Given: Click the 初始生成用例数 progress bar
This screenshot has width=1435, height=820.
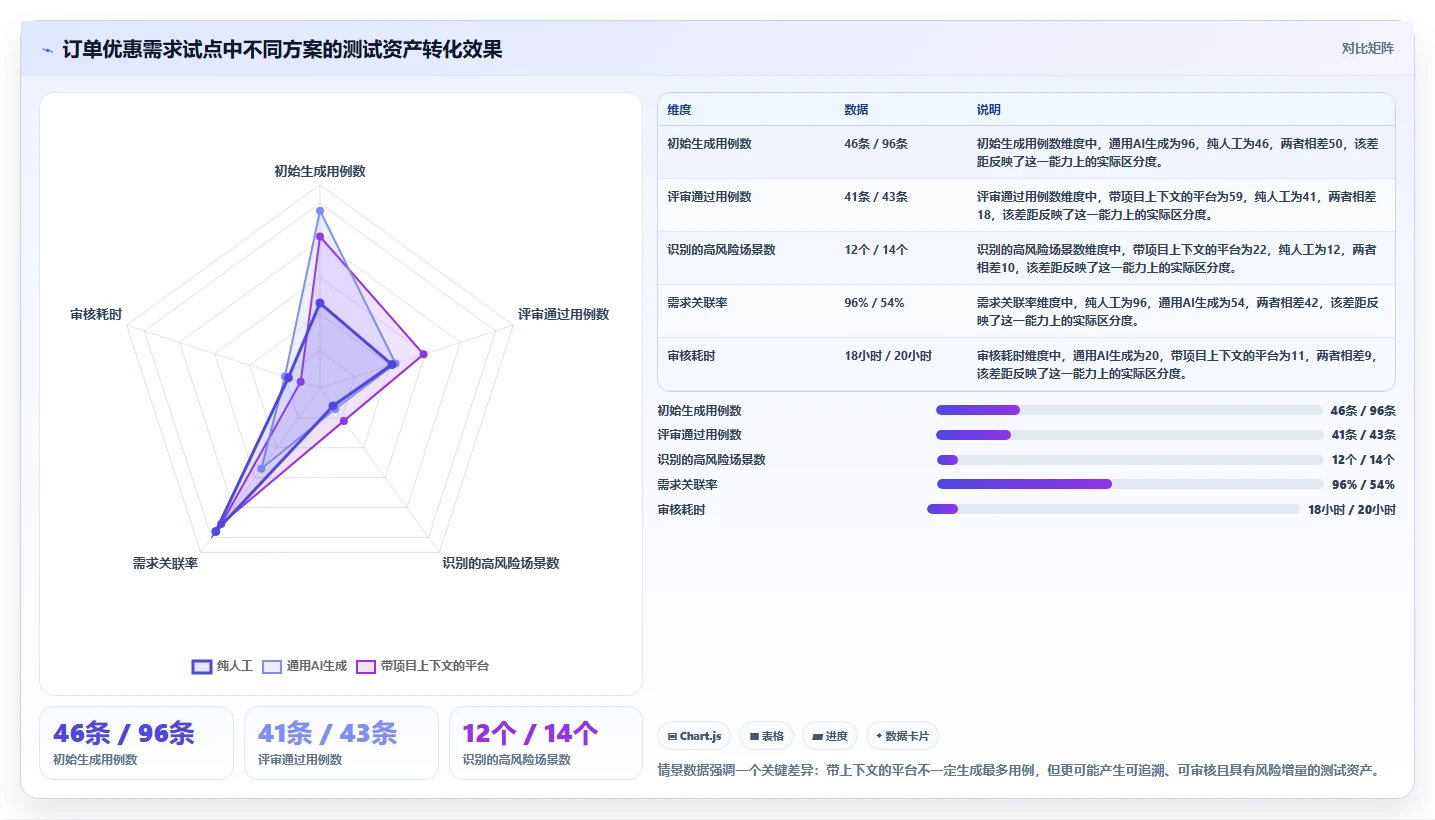Looking at the screenshot, I should pyautogui.click(x=1129, y=410).
